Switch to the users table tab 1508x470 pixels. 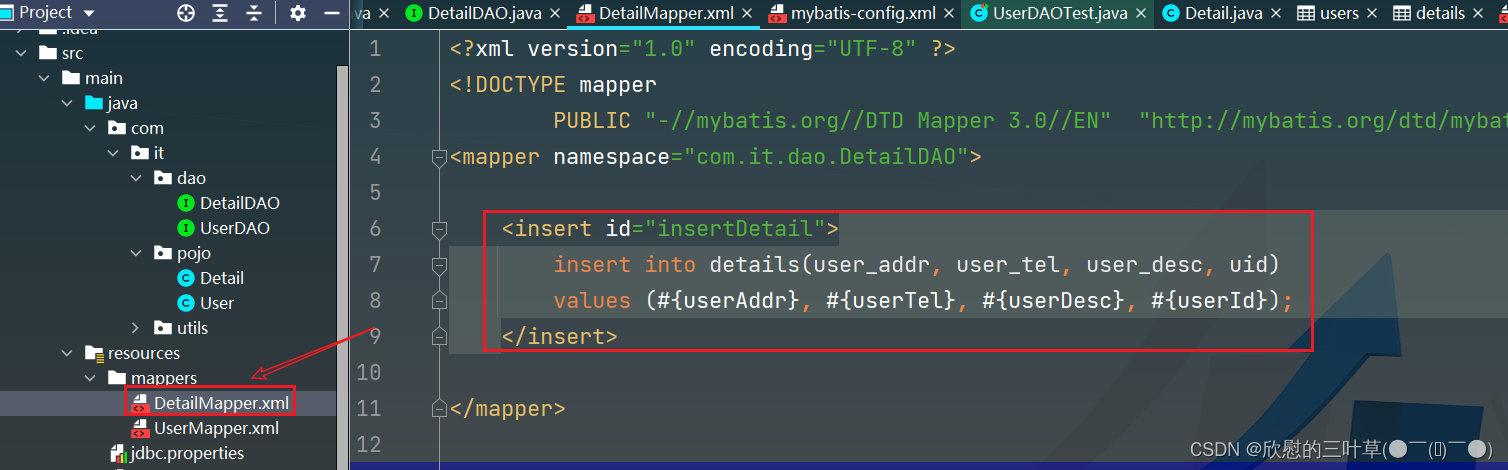[x=1339, y=14]
